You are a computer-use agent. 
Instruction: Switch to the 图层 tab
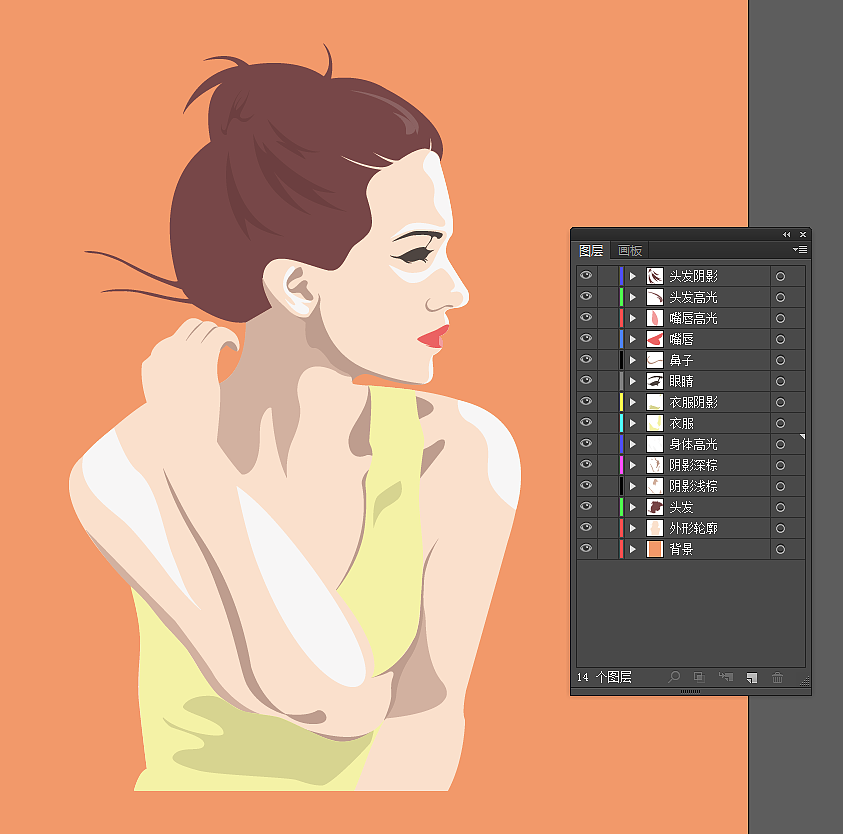pyautogui.click(x=591, y=251)
